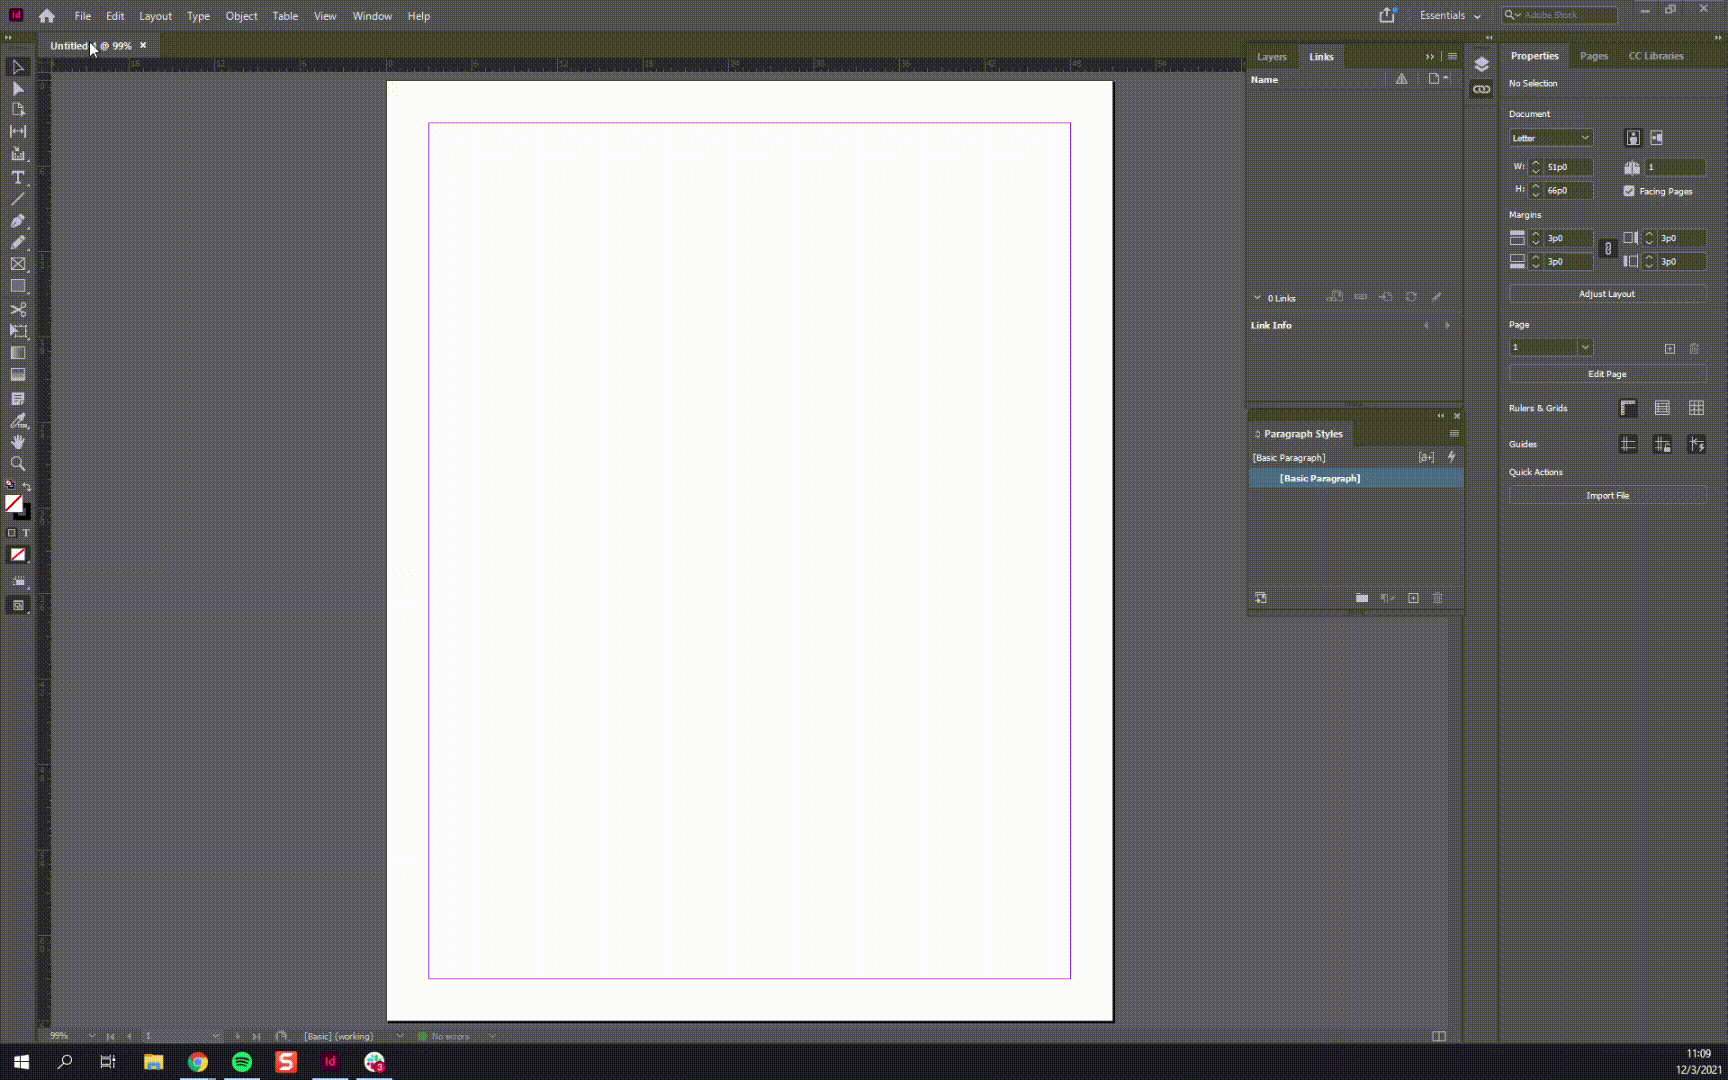Open the Paragraph Styles panel menu

1454,433
